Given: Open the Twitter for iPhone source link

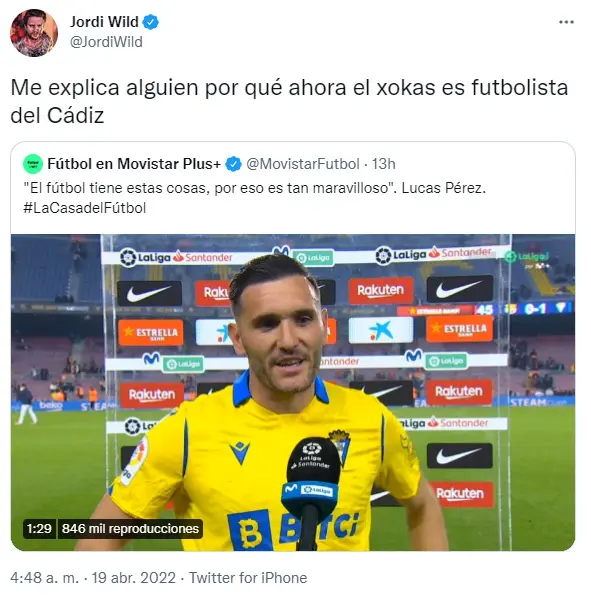Looking at the screenshot, I should point(248,578).
